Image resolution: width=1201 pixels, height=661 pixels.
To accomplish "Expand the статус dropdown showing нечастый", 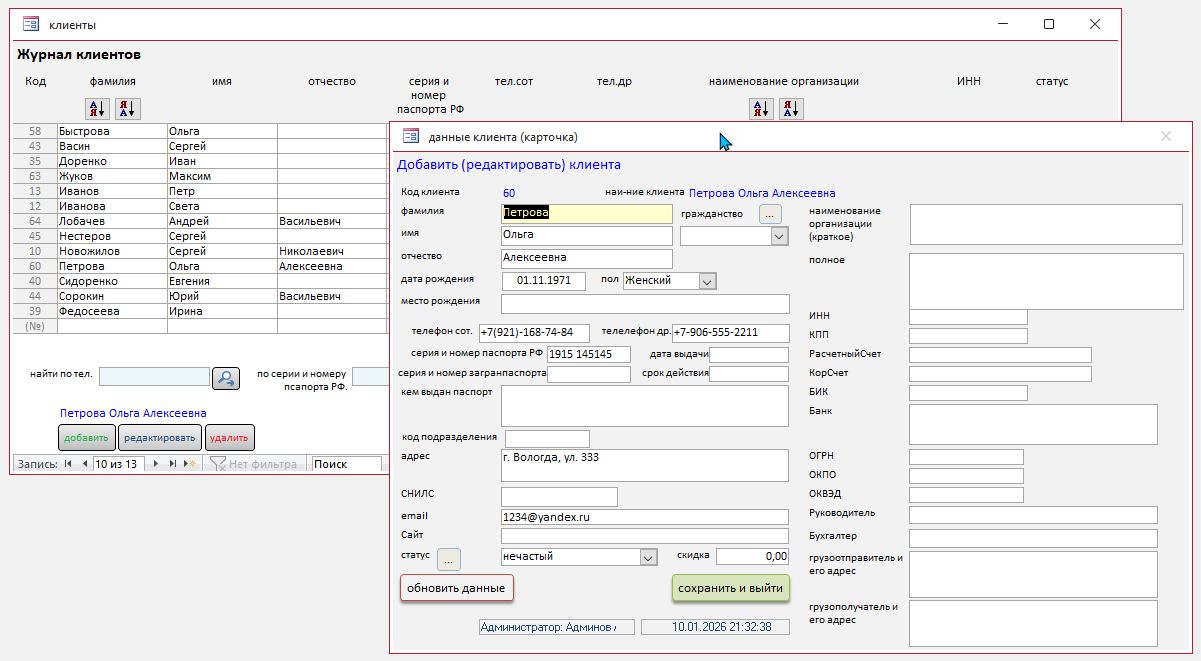I will (x=647, y=557).
